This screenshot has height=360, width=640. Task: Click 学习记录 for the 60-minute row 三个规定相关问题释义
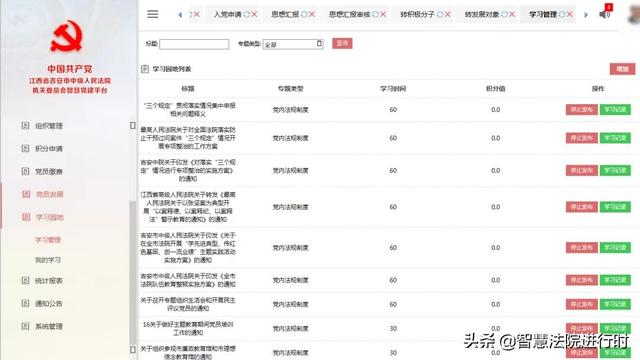click(x=615, y=109)
